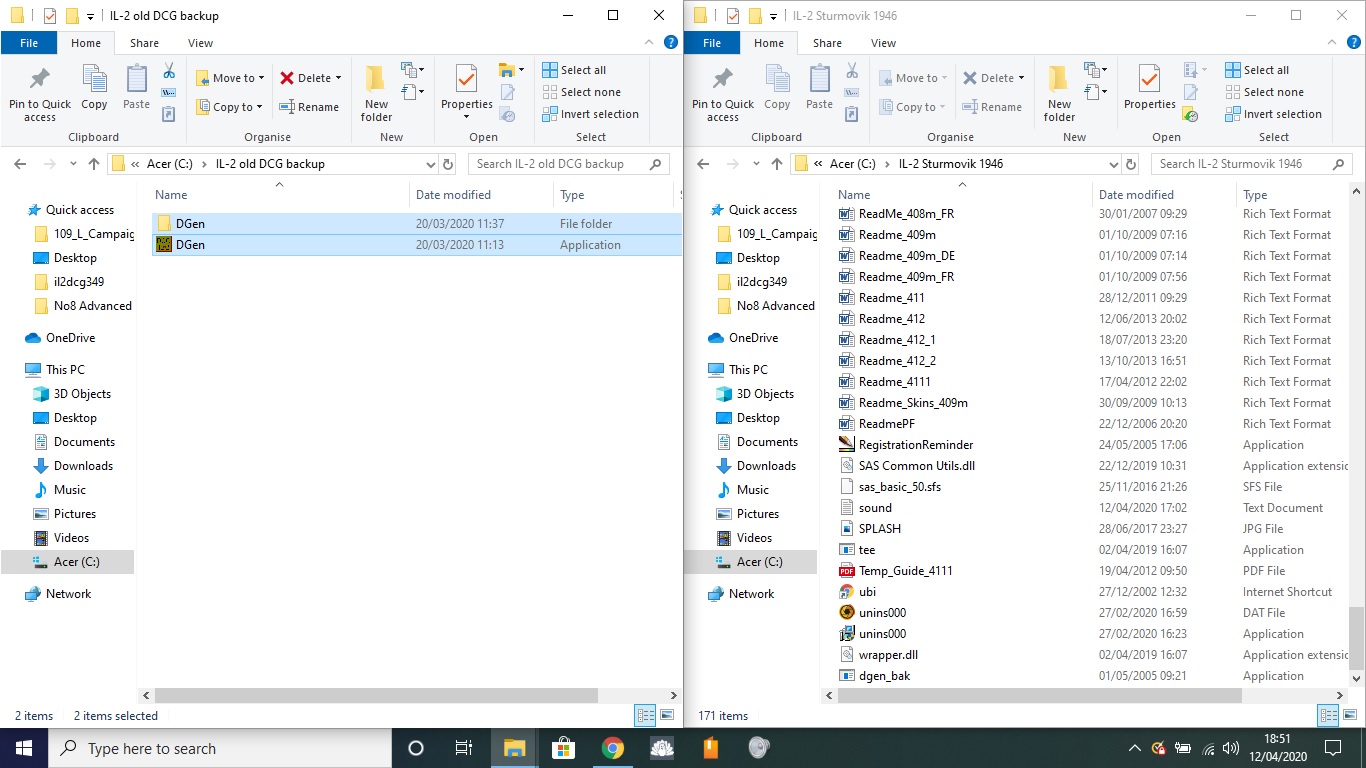This screenshot has height=768, width=1366.
Task: Open Copy to dropdown in left window
Action: click(259, 107)
